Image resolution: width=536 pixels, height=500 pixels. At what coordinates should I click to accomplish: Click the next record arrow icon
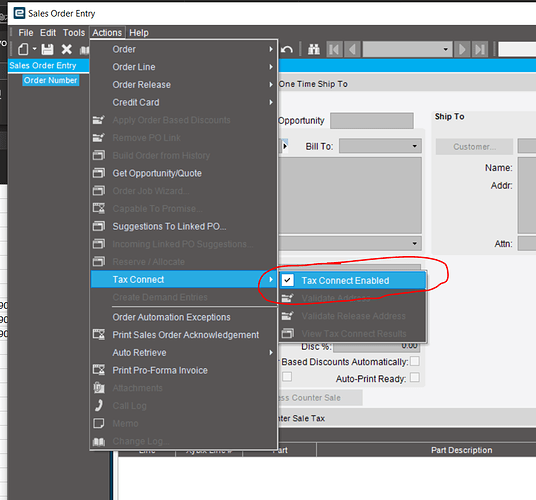coord(462,50)
